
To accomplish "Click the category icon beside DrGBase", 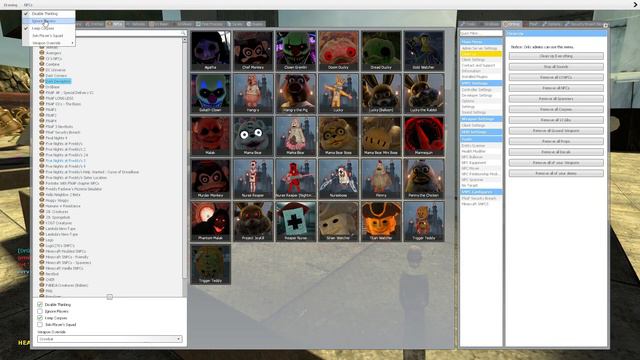I will (x=42, y=87).
